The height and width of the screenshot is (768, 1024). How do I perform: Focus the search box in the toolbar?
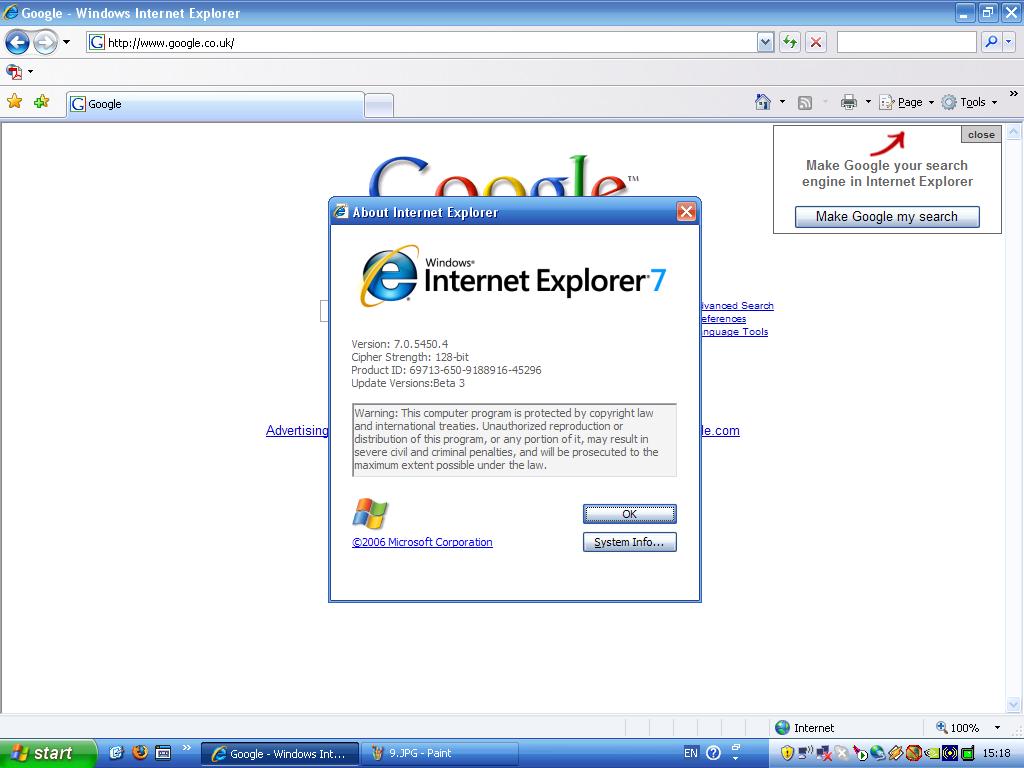pyautogui.click(x=906, y=42)
